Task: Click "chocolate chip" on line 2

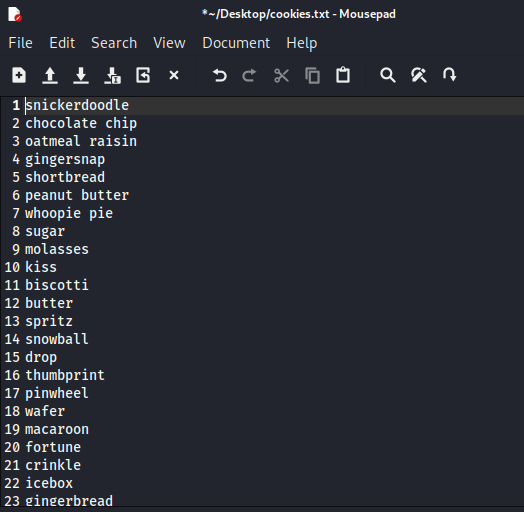Action: (81, 124)
